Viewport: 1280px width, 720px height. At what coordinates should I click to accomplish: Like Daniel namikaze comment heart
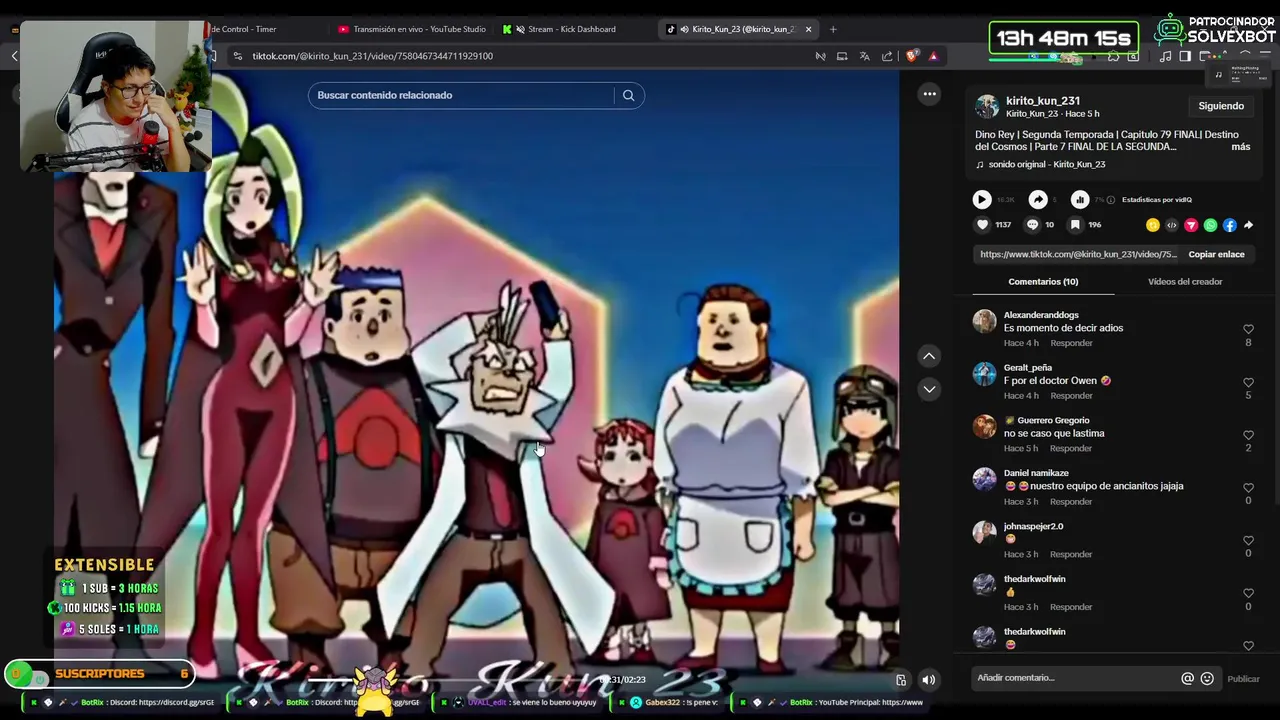coord(1248,488)
